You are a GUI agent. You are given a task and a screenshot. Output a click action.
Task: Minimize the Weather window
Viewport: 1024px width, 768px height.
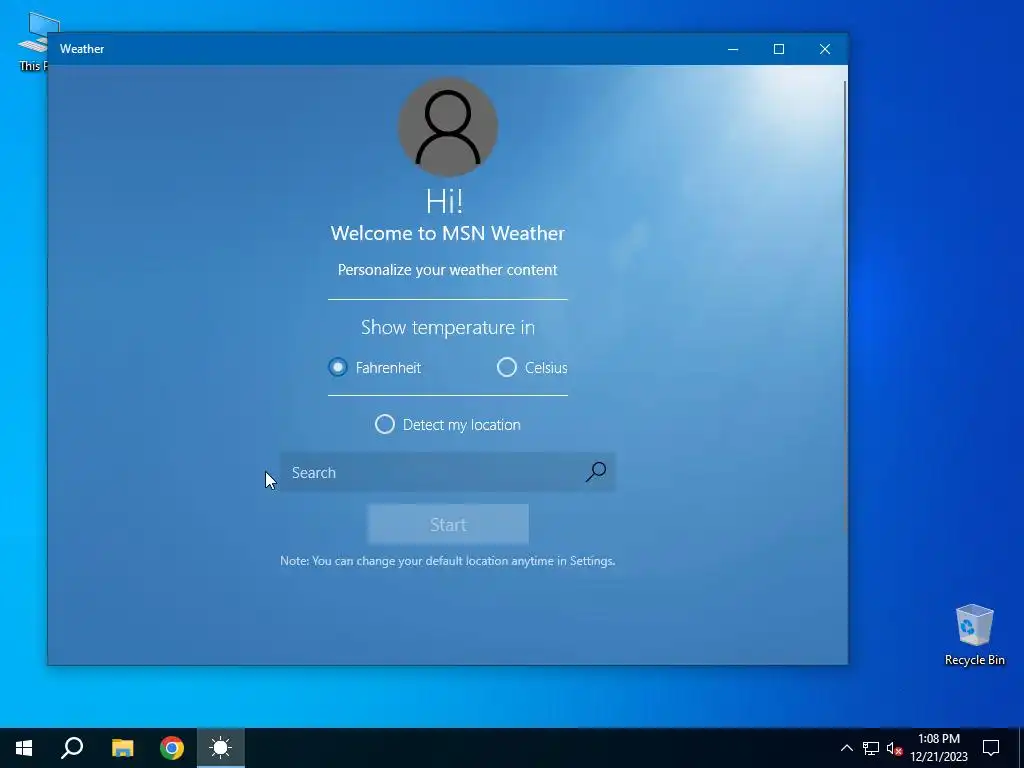pos(733,49)
